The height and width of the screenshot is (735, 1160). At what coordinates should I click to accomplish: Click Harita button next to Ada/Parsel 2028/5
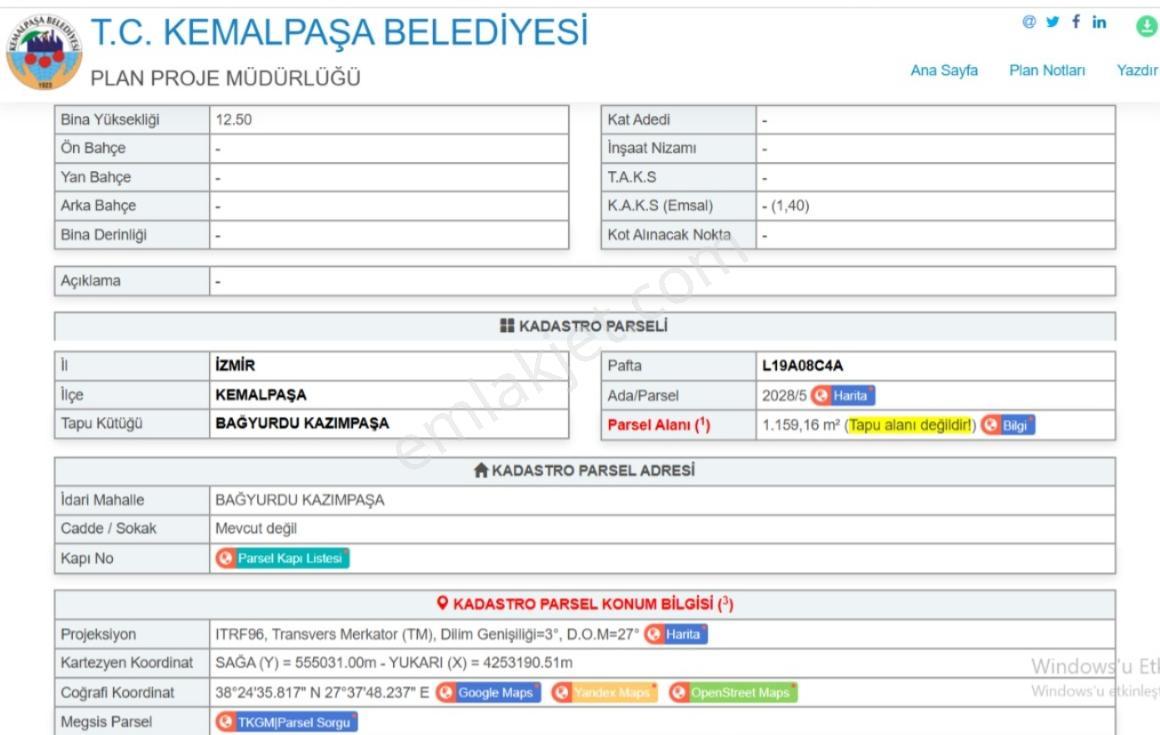click(843, 396)
